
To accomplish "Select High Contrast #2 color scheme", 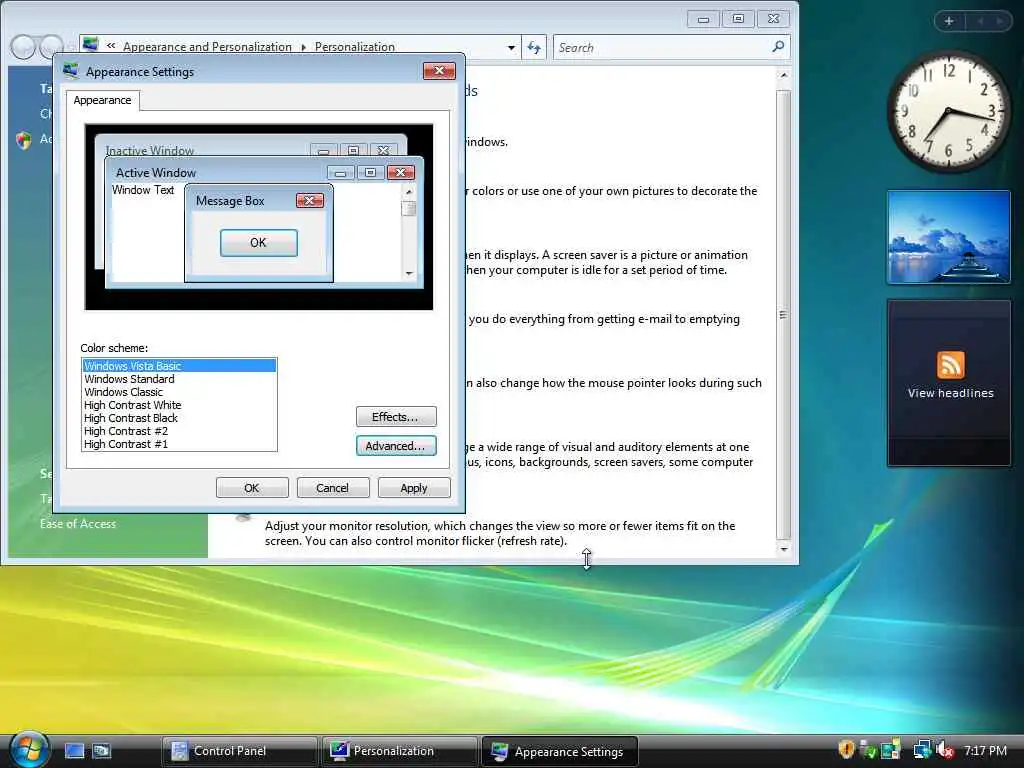I will [179, 431].
